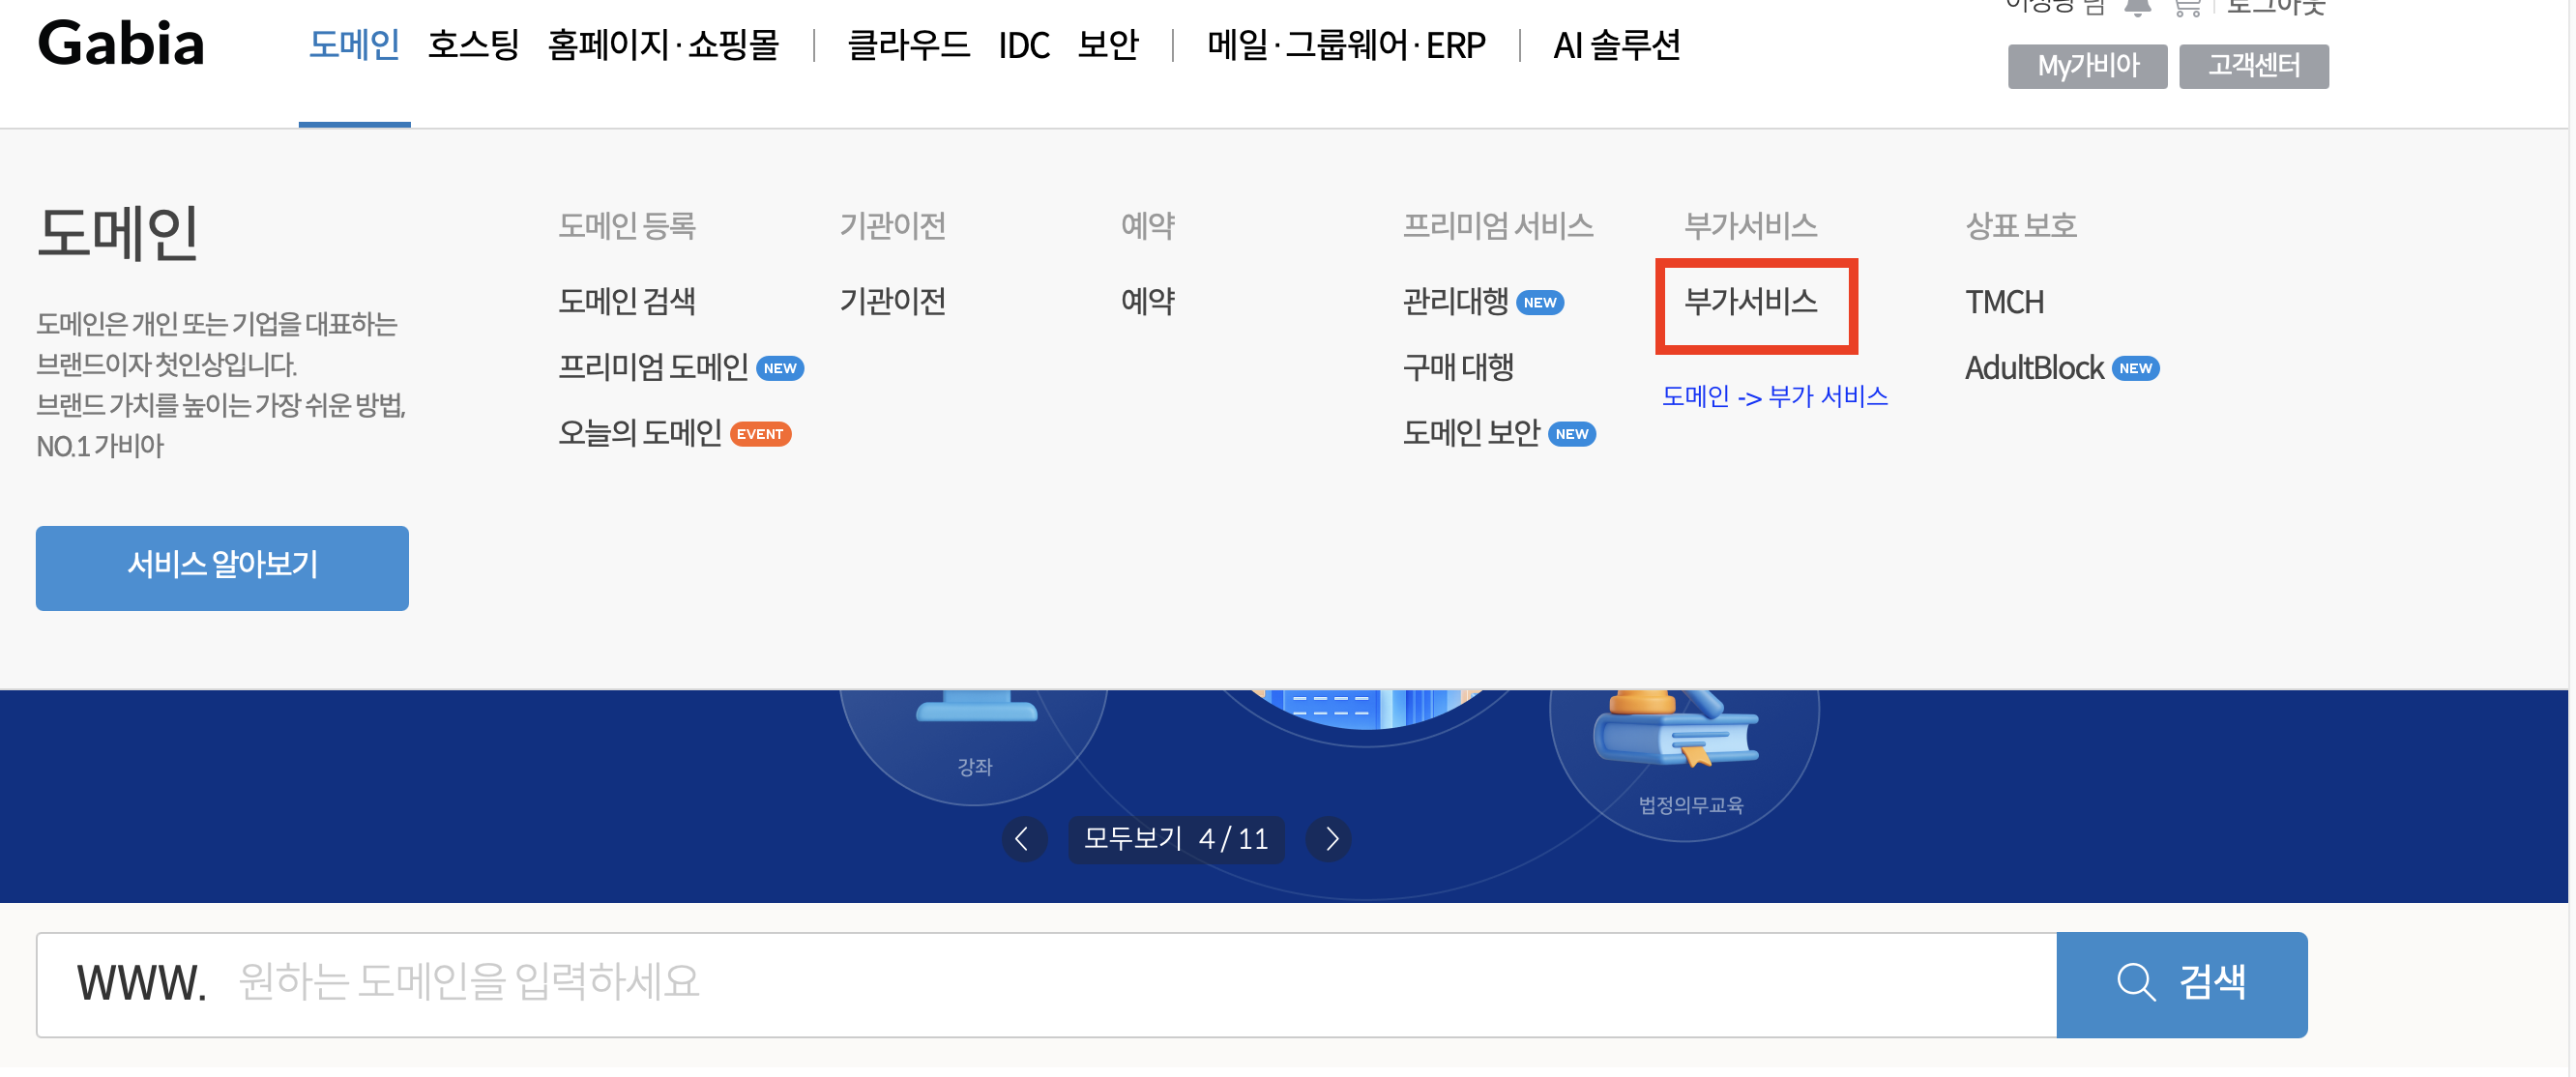This screenshot has width=2576, height=1077.
Task: Click the Gabia logo
Action: click(x=121, y=45)
